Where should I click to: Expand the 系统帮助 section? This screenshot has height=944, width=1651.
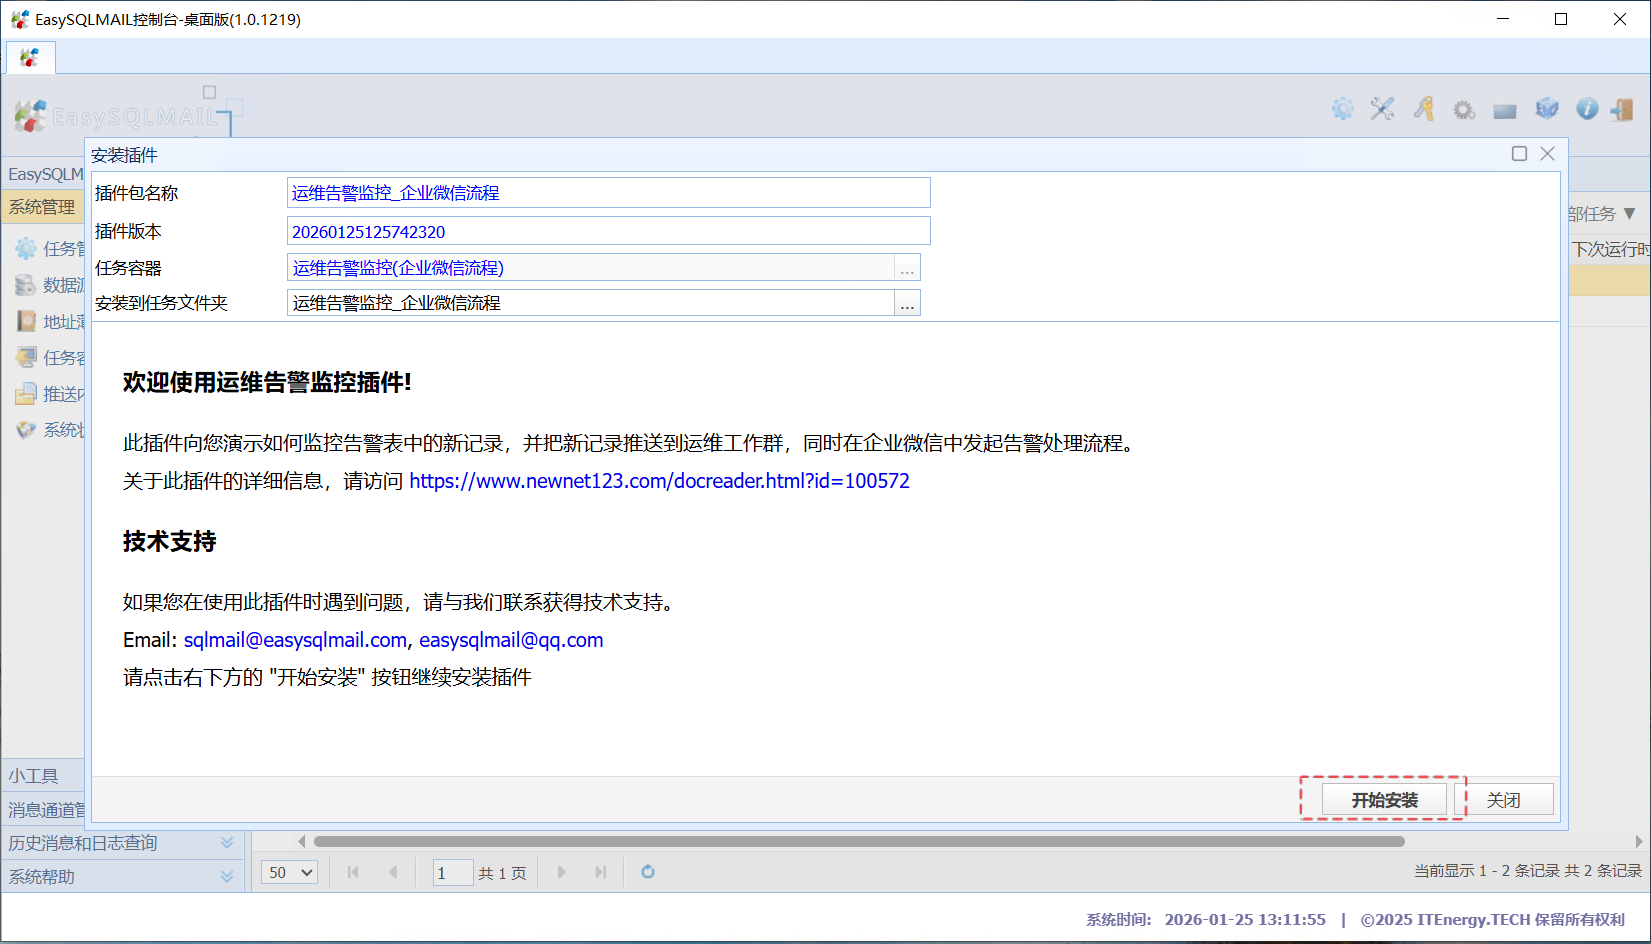pyautogui.click(x=227, y=877)
